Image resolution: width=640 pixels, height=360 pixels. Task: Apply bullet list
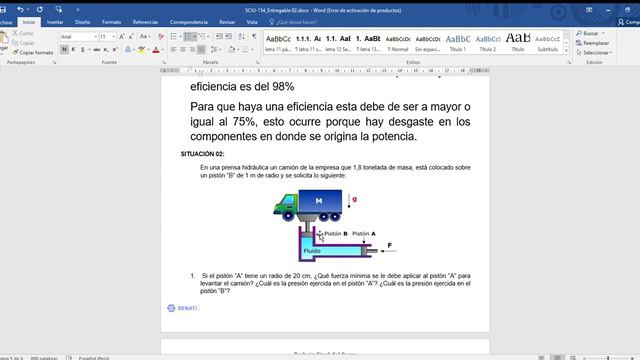(x=173, y=37)
